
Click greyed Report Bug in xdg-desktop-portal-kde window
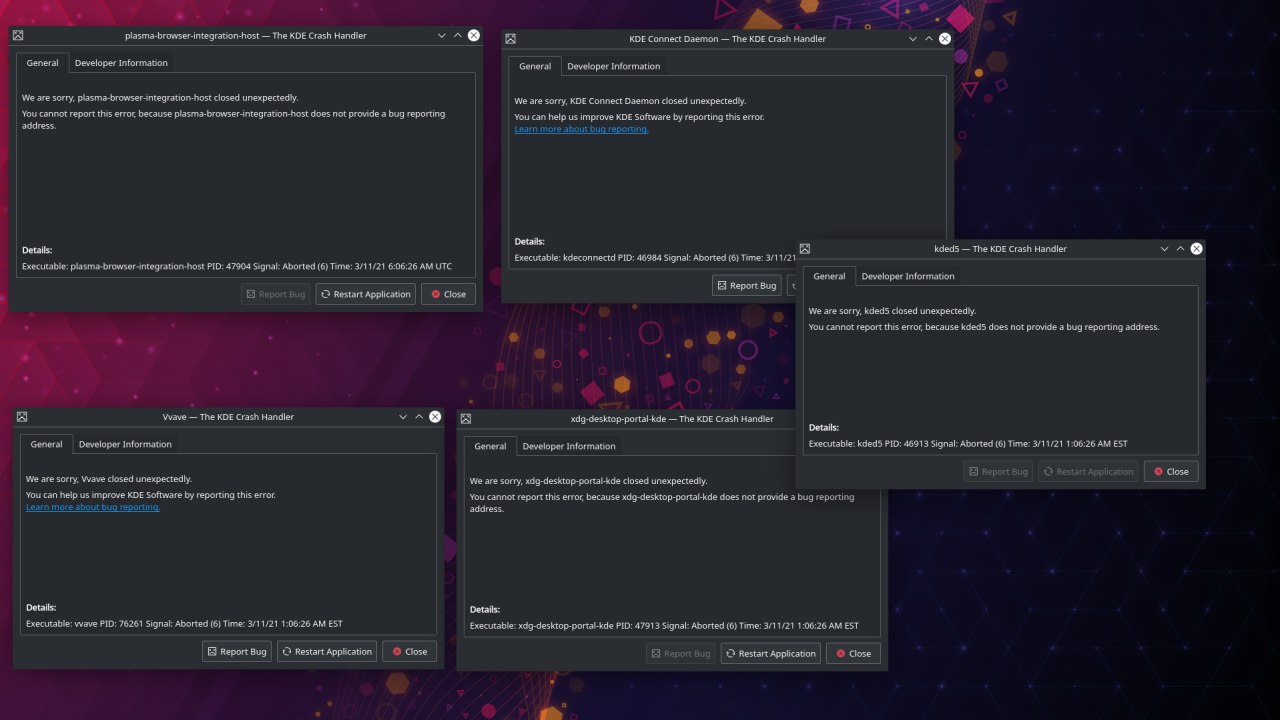click(x=681, y=653)
